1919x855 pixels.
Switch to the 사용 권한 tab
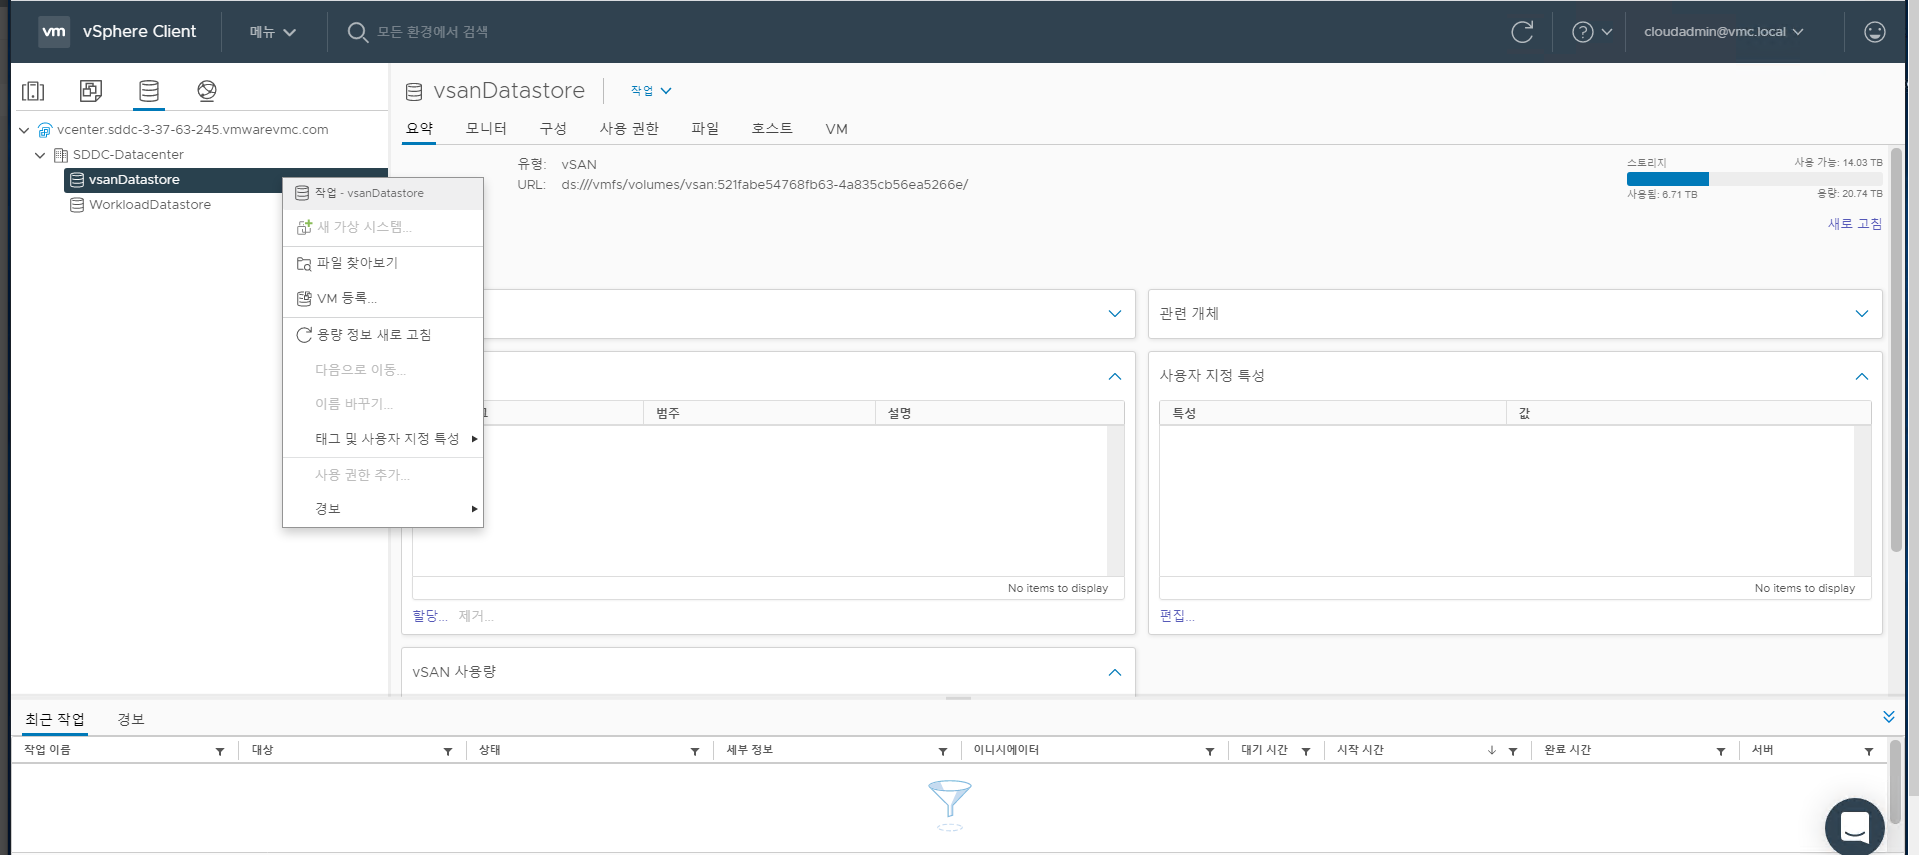[x=629, y=129]
